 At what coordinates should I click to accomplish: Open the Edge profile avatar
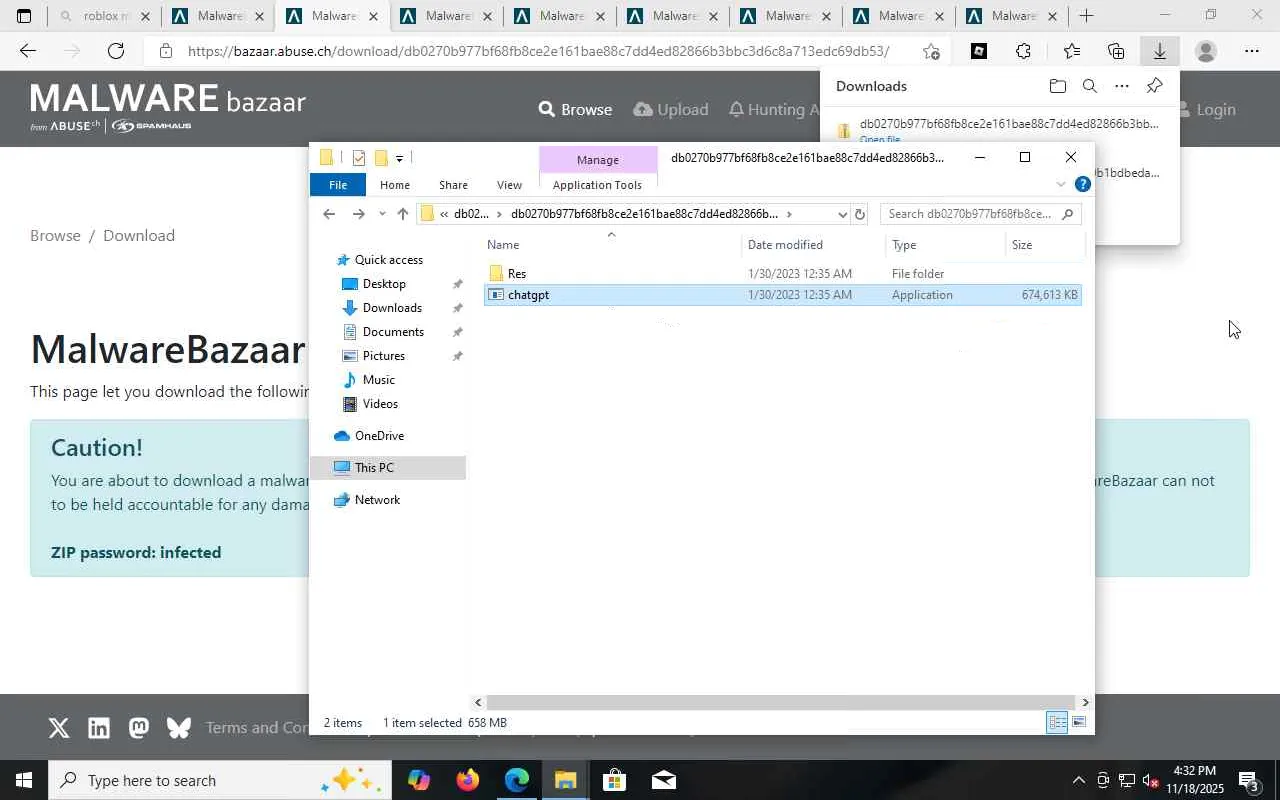1206,51
